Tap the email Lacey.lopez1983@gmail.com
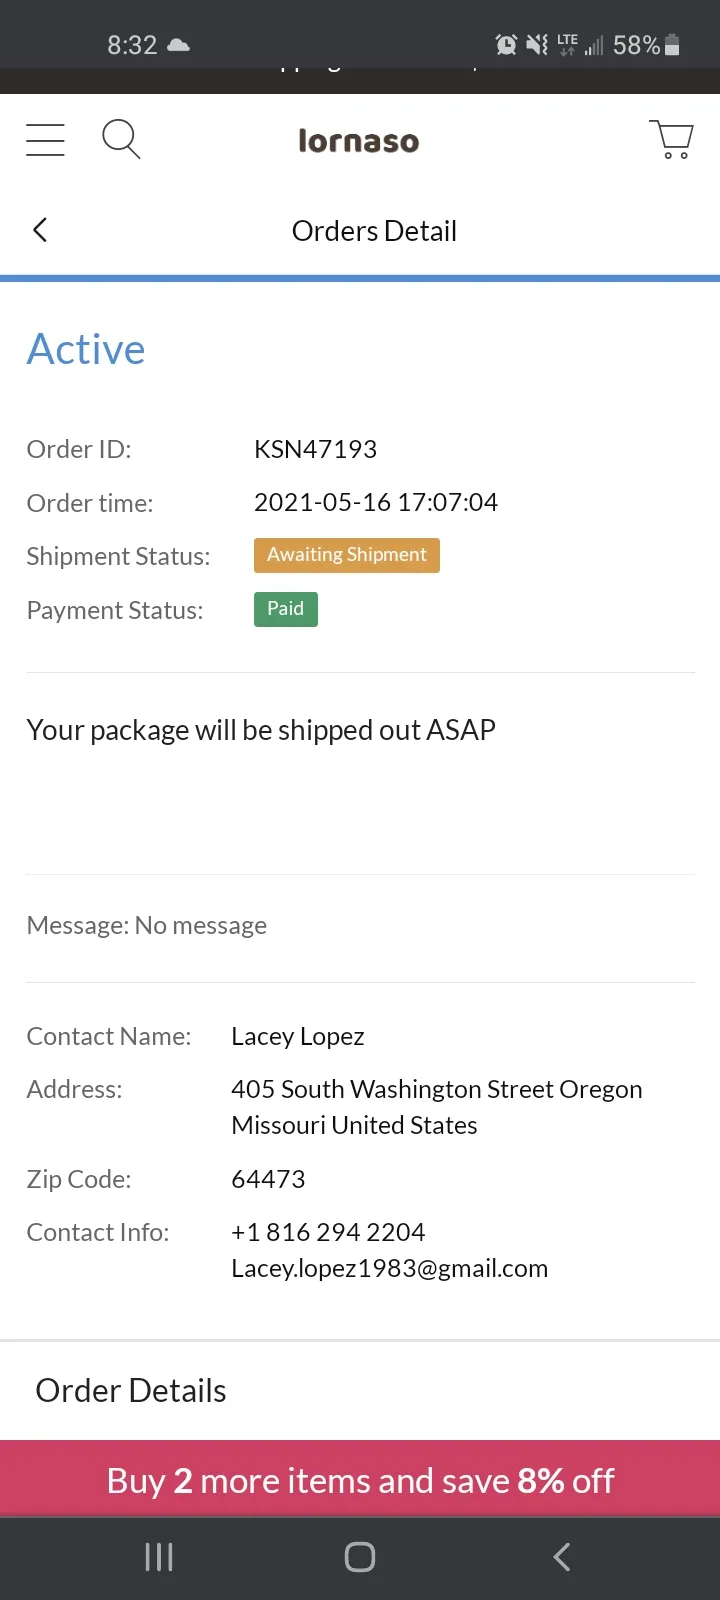Image resolution: width=720 pixels, height=1600 pixels. pyautogui.click(x=390, y=1268)
